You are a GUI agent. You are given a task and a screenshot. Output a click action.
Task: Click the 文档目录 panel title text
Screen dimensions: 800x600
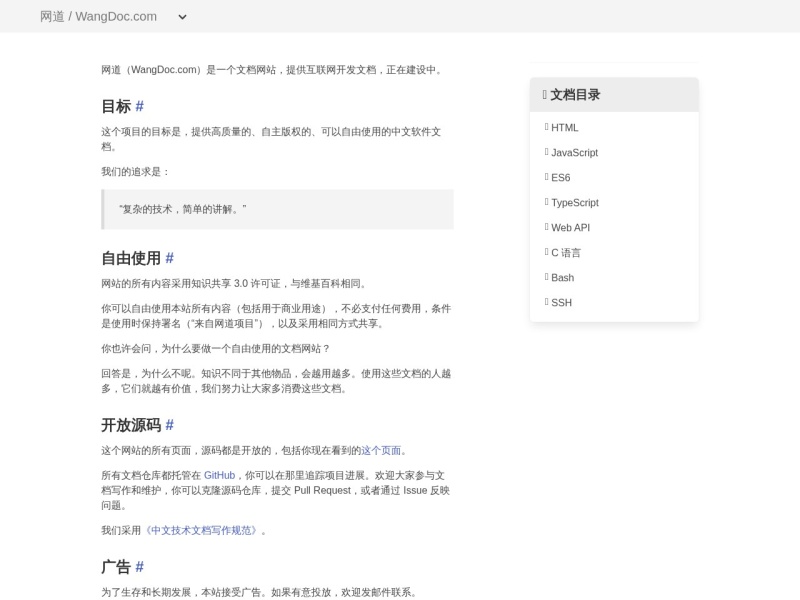click(x=576, y=94)
